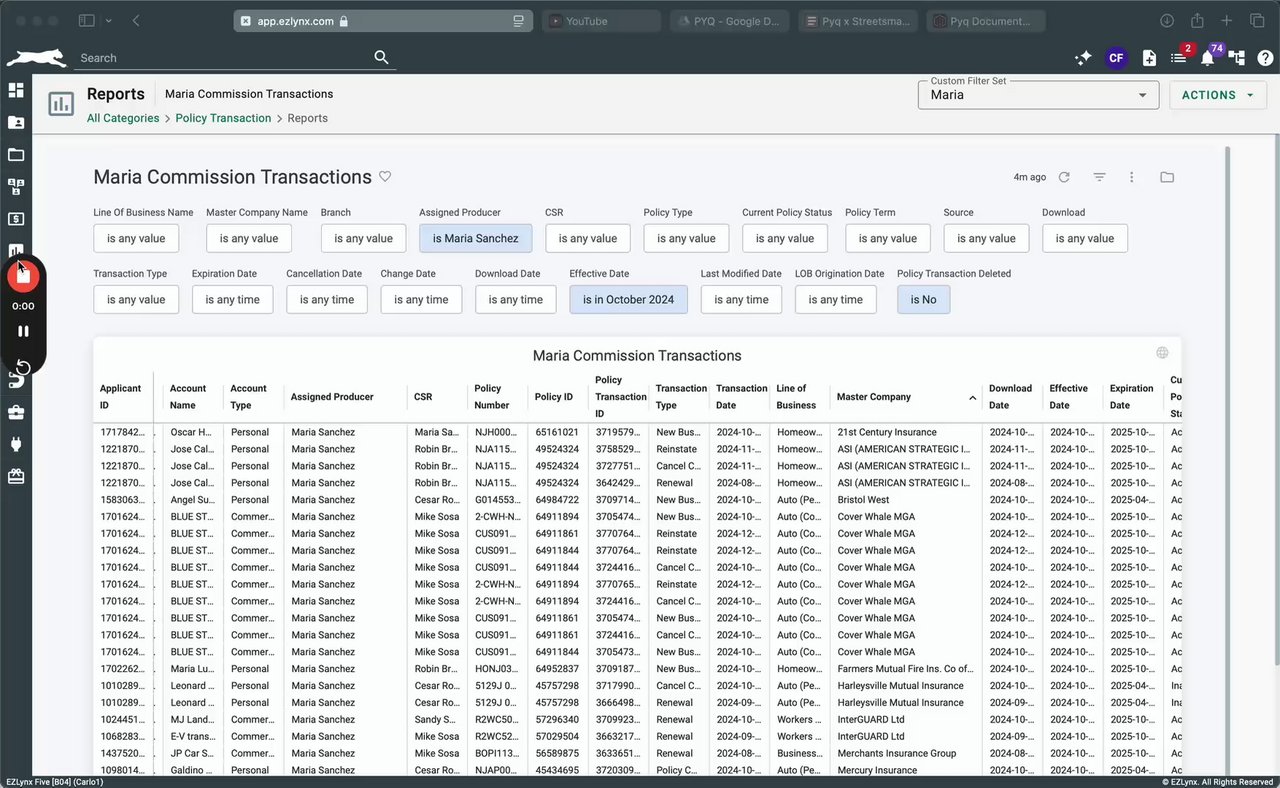1280x788 pixels.
Task: Expand the ACTIONS dropdown
Action: point(1219,95)
